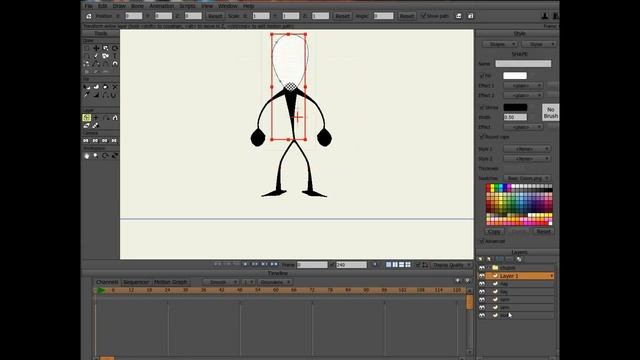Open the Swatches Basic Colors dropdown

[527, 178]
